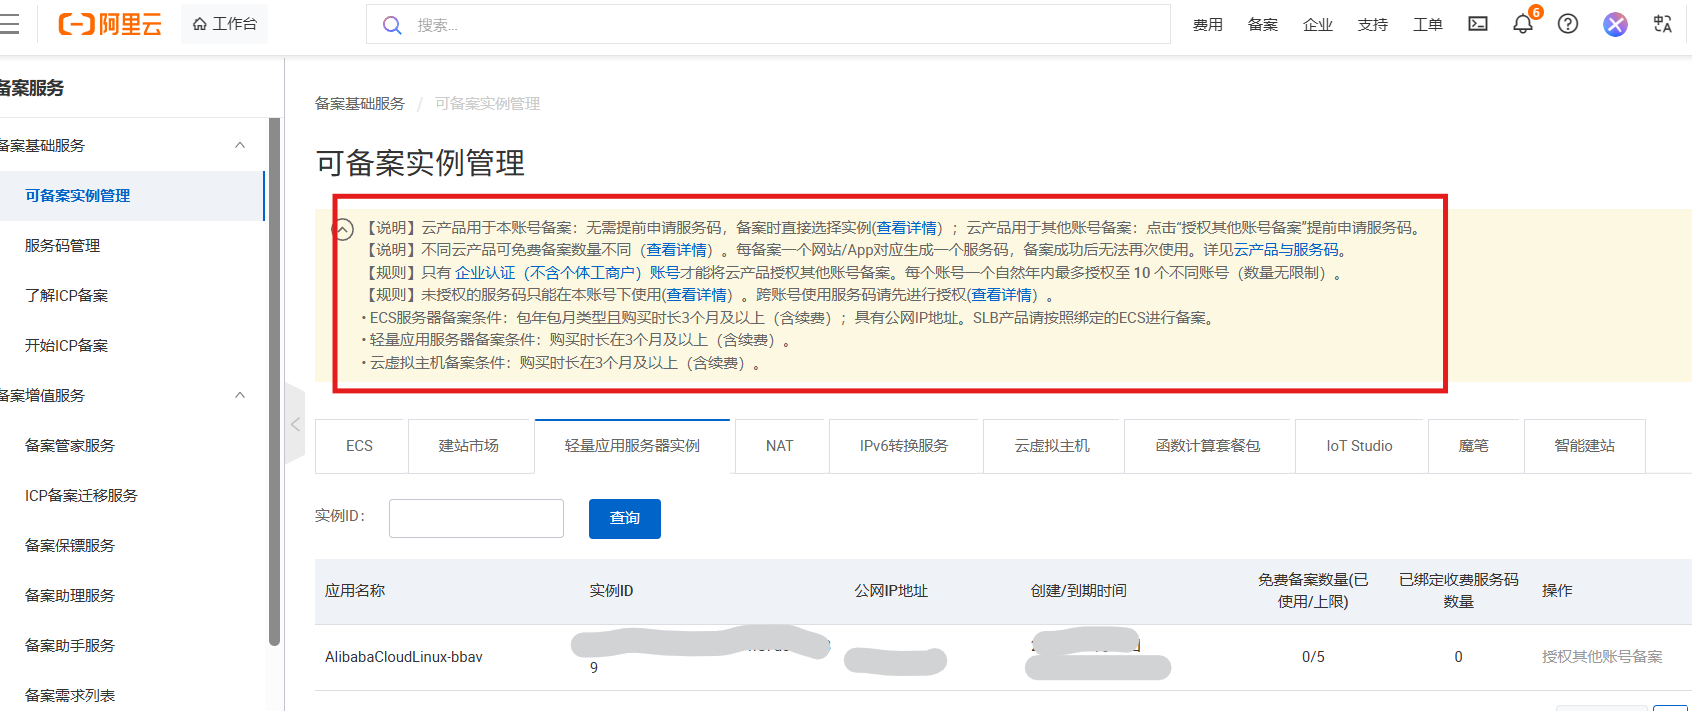Click the AlibabaCloudLinux-bbav app name cell
Viewport: 1692px width, 711px height.
(x=404, y=657)
